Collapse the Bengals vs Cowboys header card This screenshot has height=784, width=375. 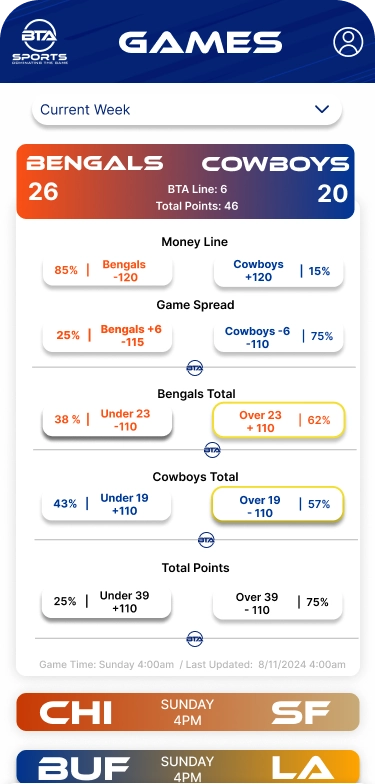(x=186, y=182)
